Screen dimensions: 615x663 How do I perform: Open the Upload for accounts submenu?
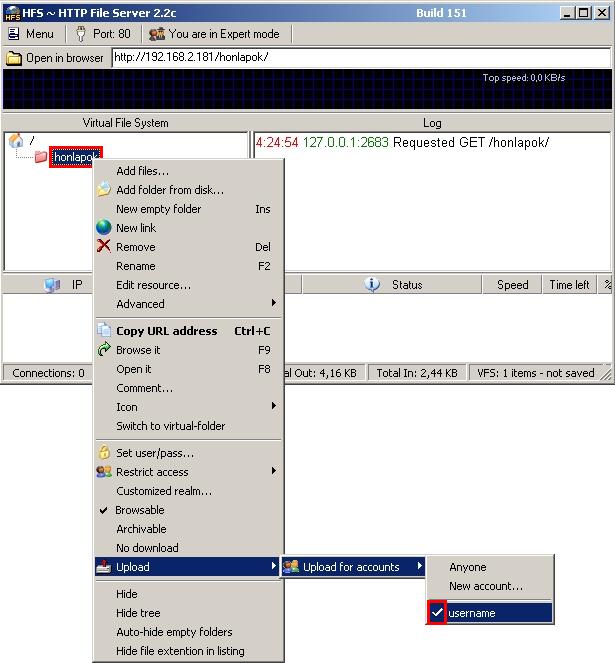pyautogui.click(x=353, y=567)
